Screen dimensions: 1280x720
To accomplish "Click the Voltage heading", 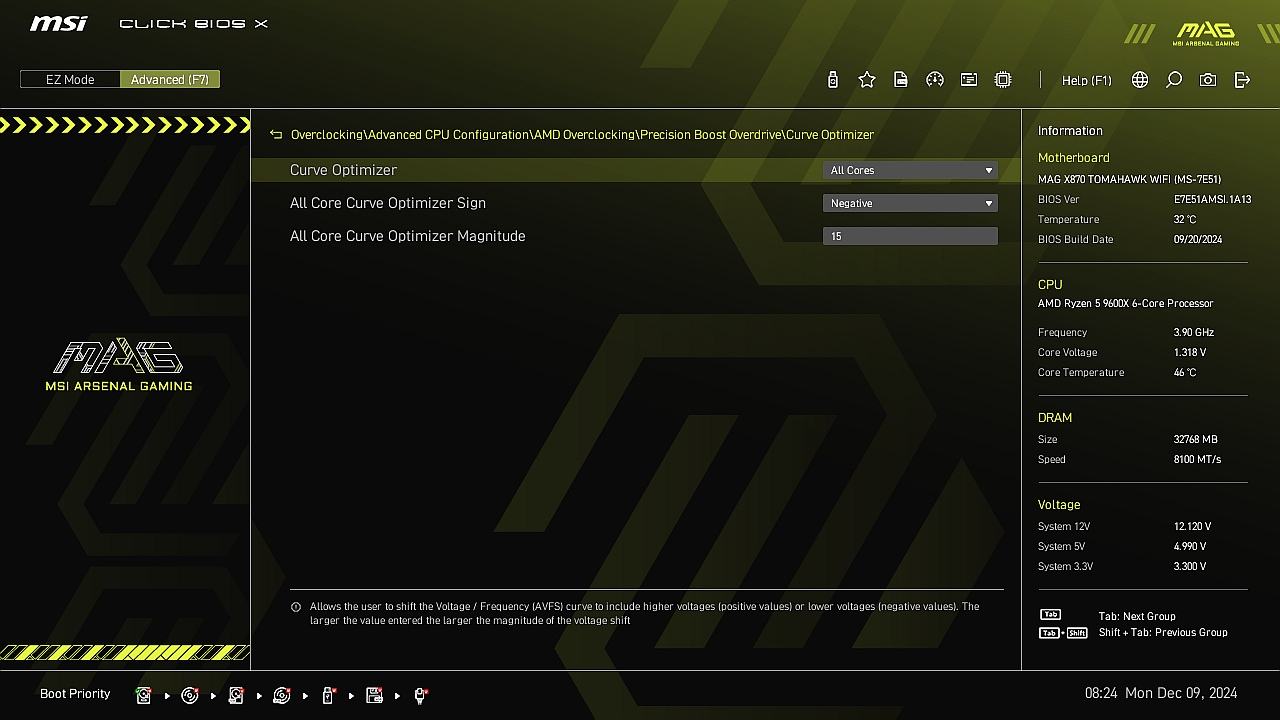I will tap(1059, 505).
